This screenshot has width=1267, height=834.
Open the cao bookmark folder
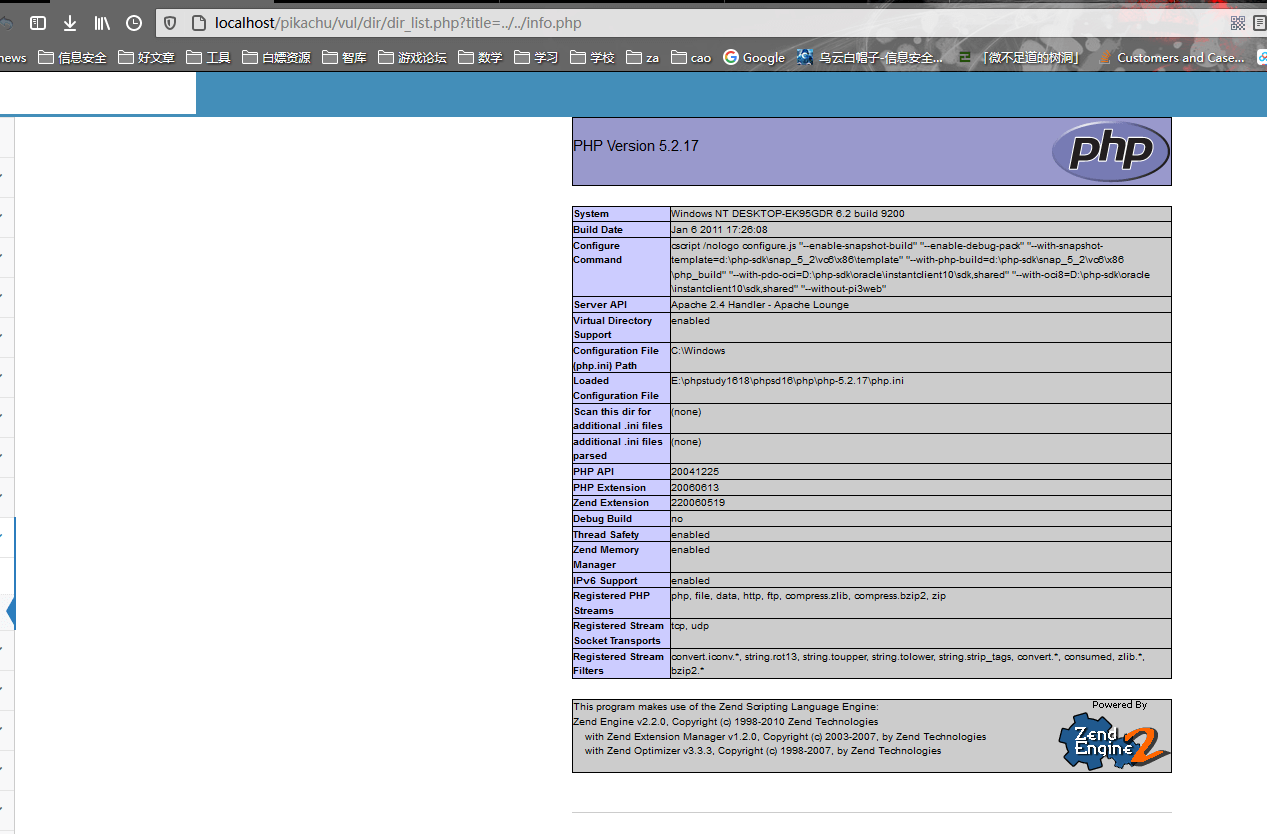coord(691,58)
